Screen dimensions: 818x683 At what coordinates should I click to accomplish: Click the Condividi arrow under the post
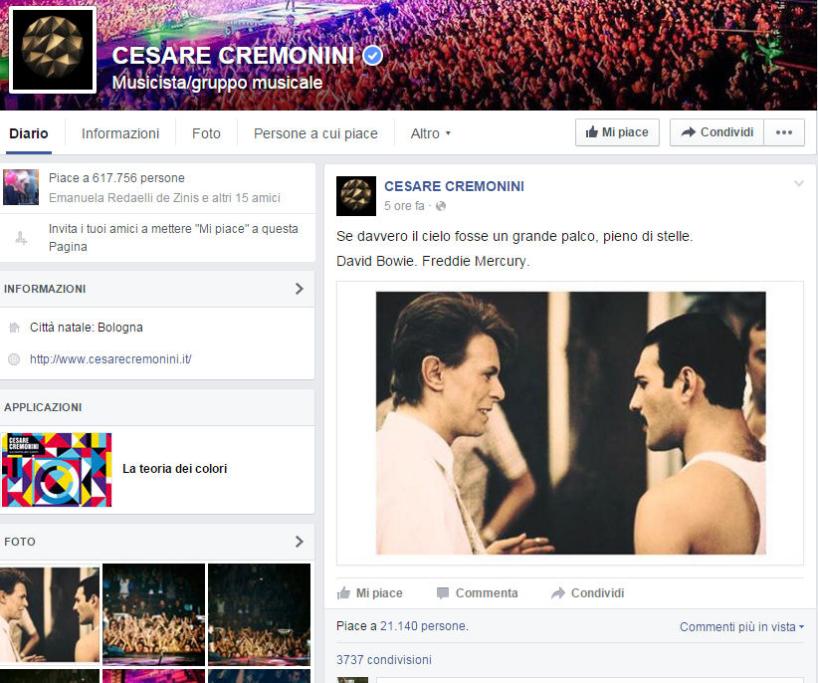[x=587, y=593]
